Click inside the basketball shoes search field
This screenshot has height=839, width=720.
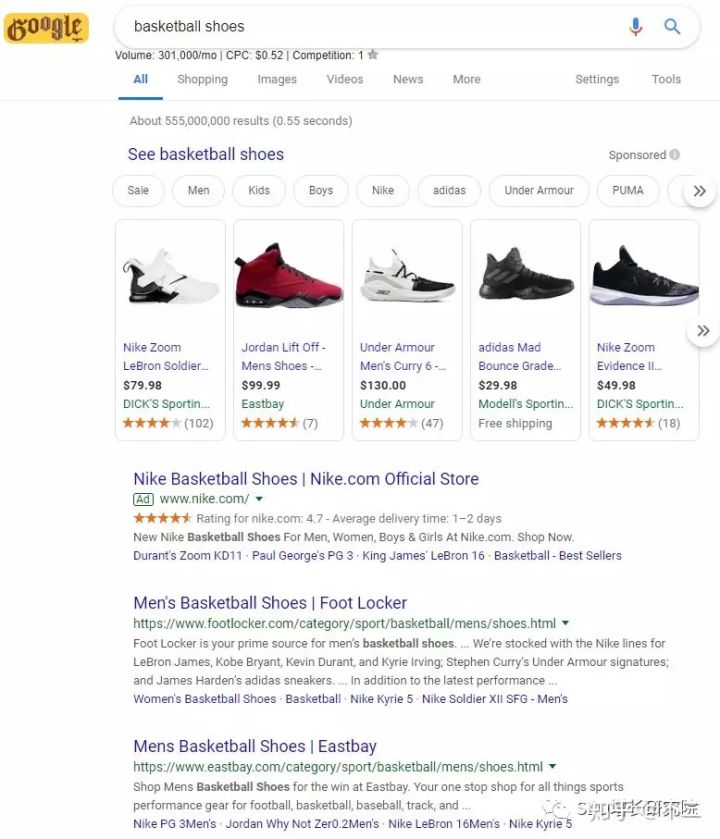click(x=370, y=27)
